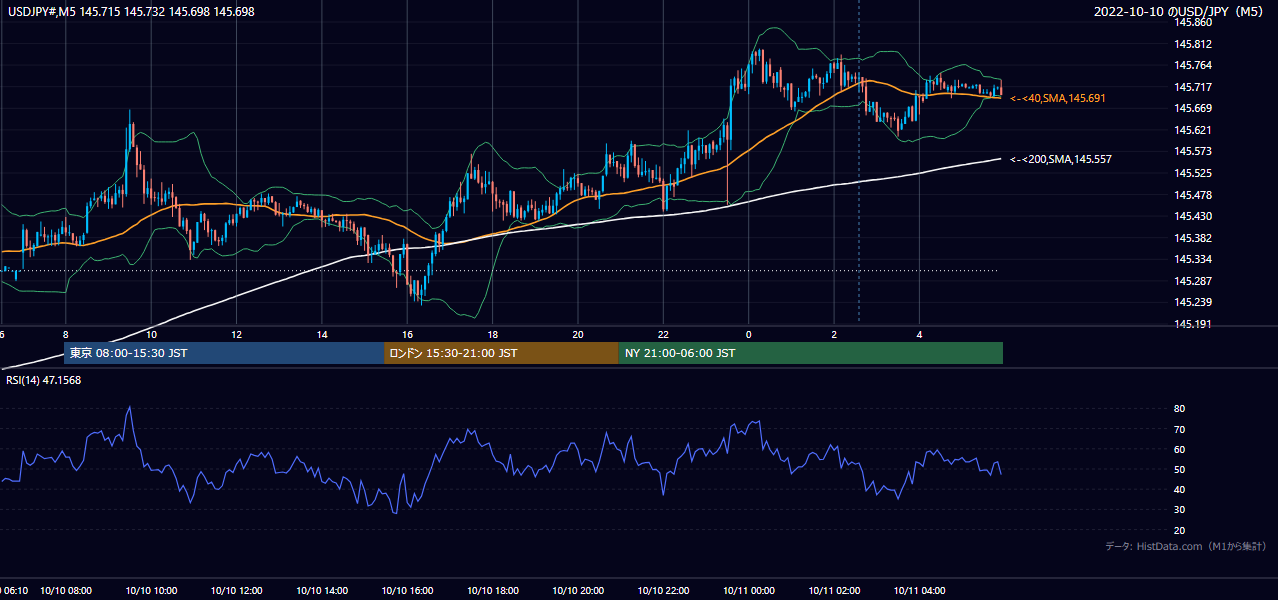
Task: Click price axis label 145.382
Action: tap(1192, 238)
